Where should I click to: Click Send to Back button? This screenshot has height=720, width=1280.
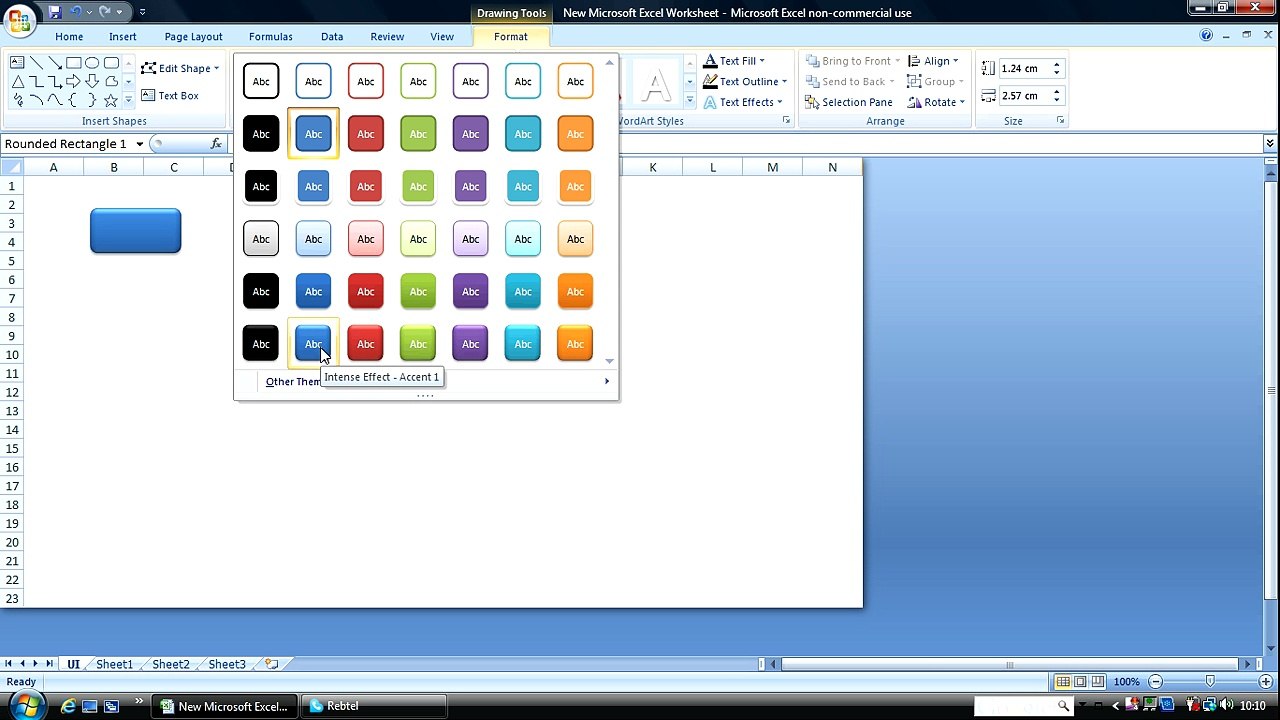click(850, 81)
